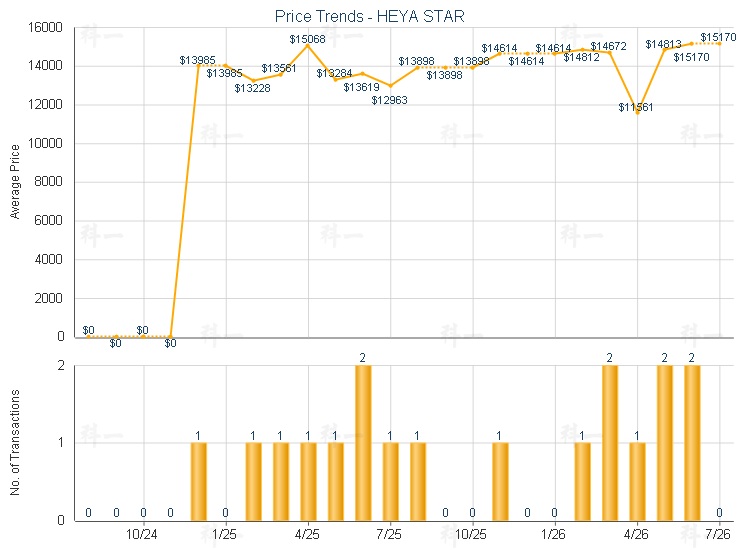Screen dimensions: 740x550
Task: Select the $14672 data point
Action: click(x=610, y=53)
